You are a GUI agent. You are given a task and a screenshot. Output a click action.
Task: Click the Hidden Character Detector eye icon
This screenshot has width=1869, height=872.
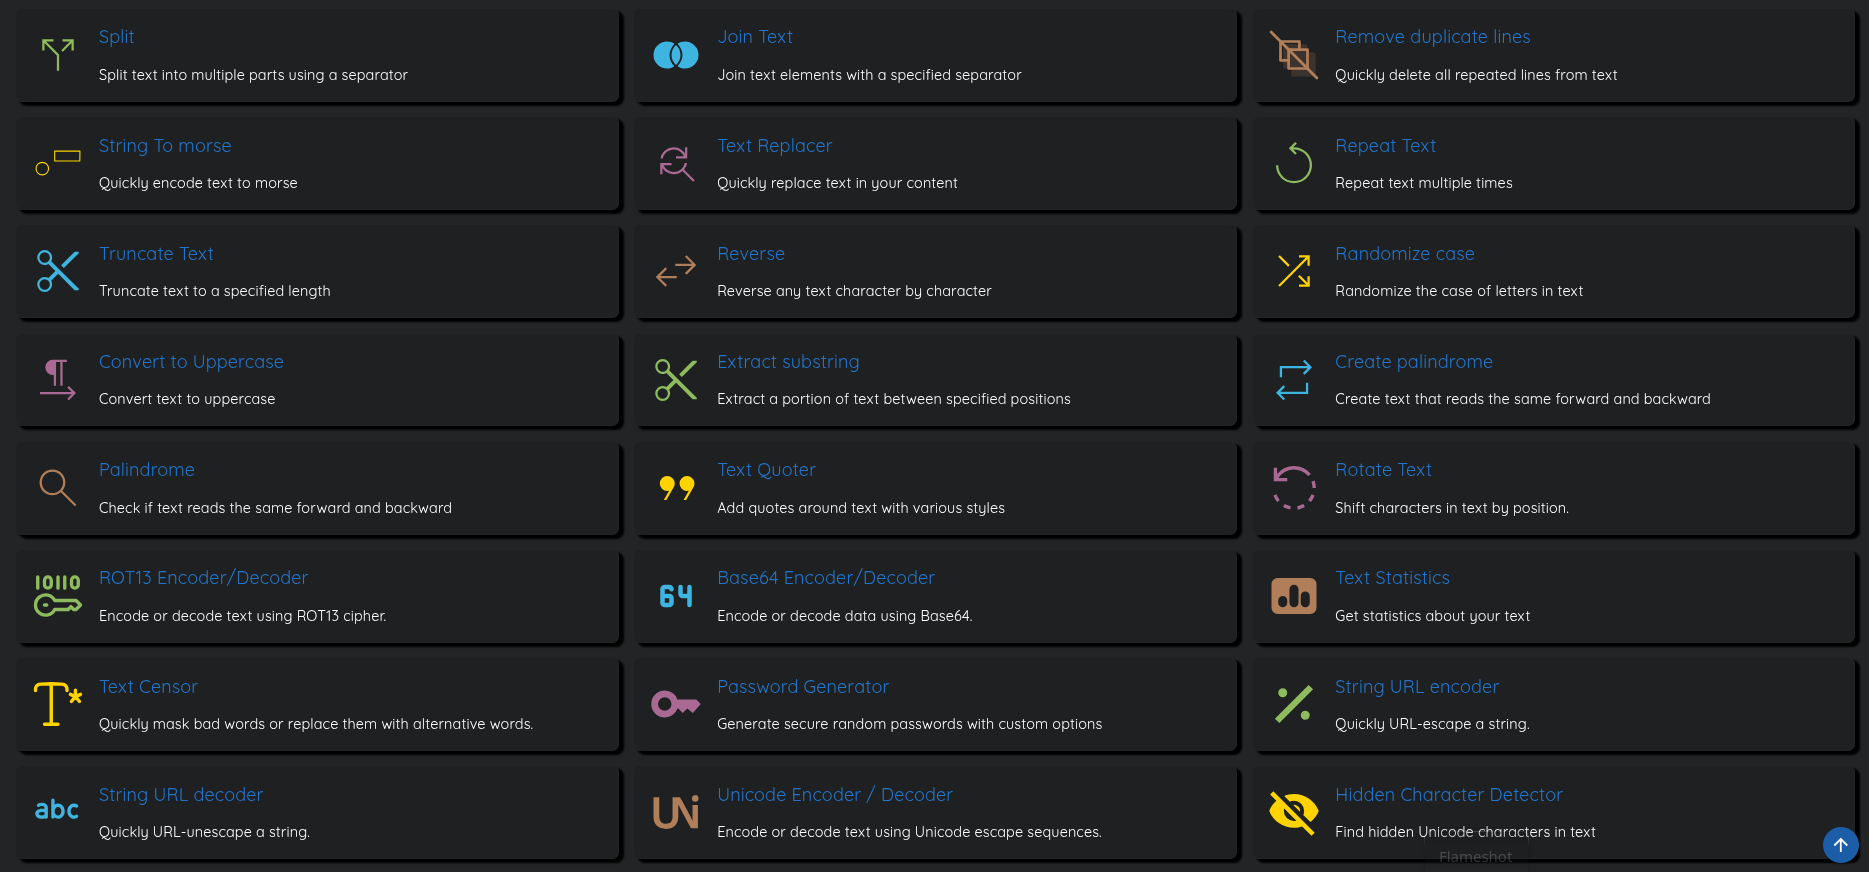(x=1293, y=812)
